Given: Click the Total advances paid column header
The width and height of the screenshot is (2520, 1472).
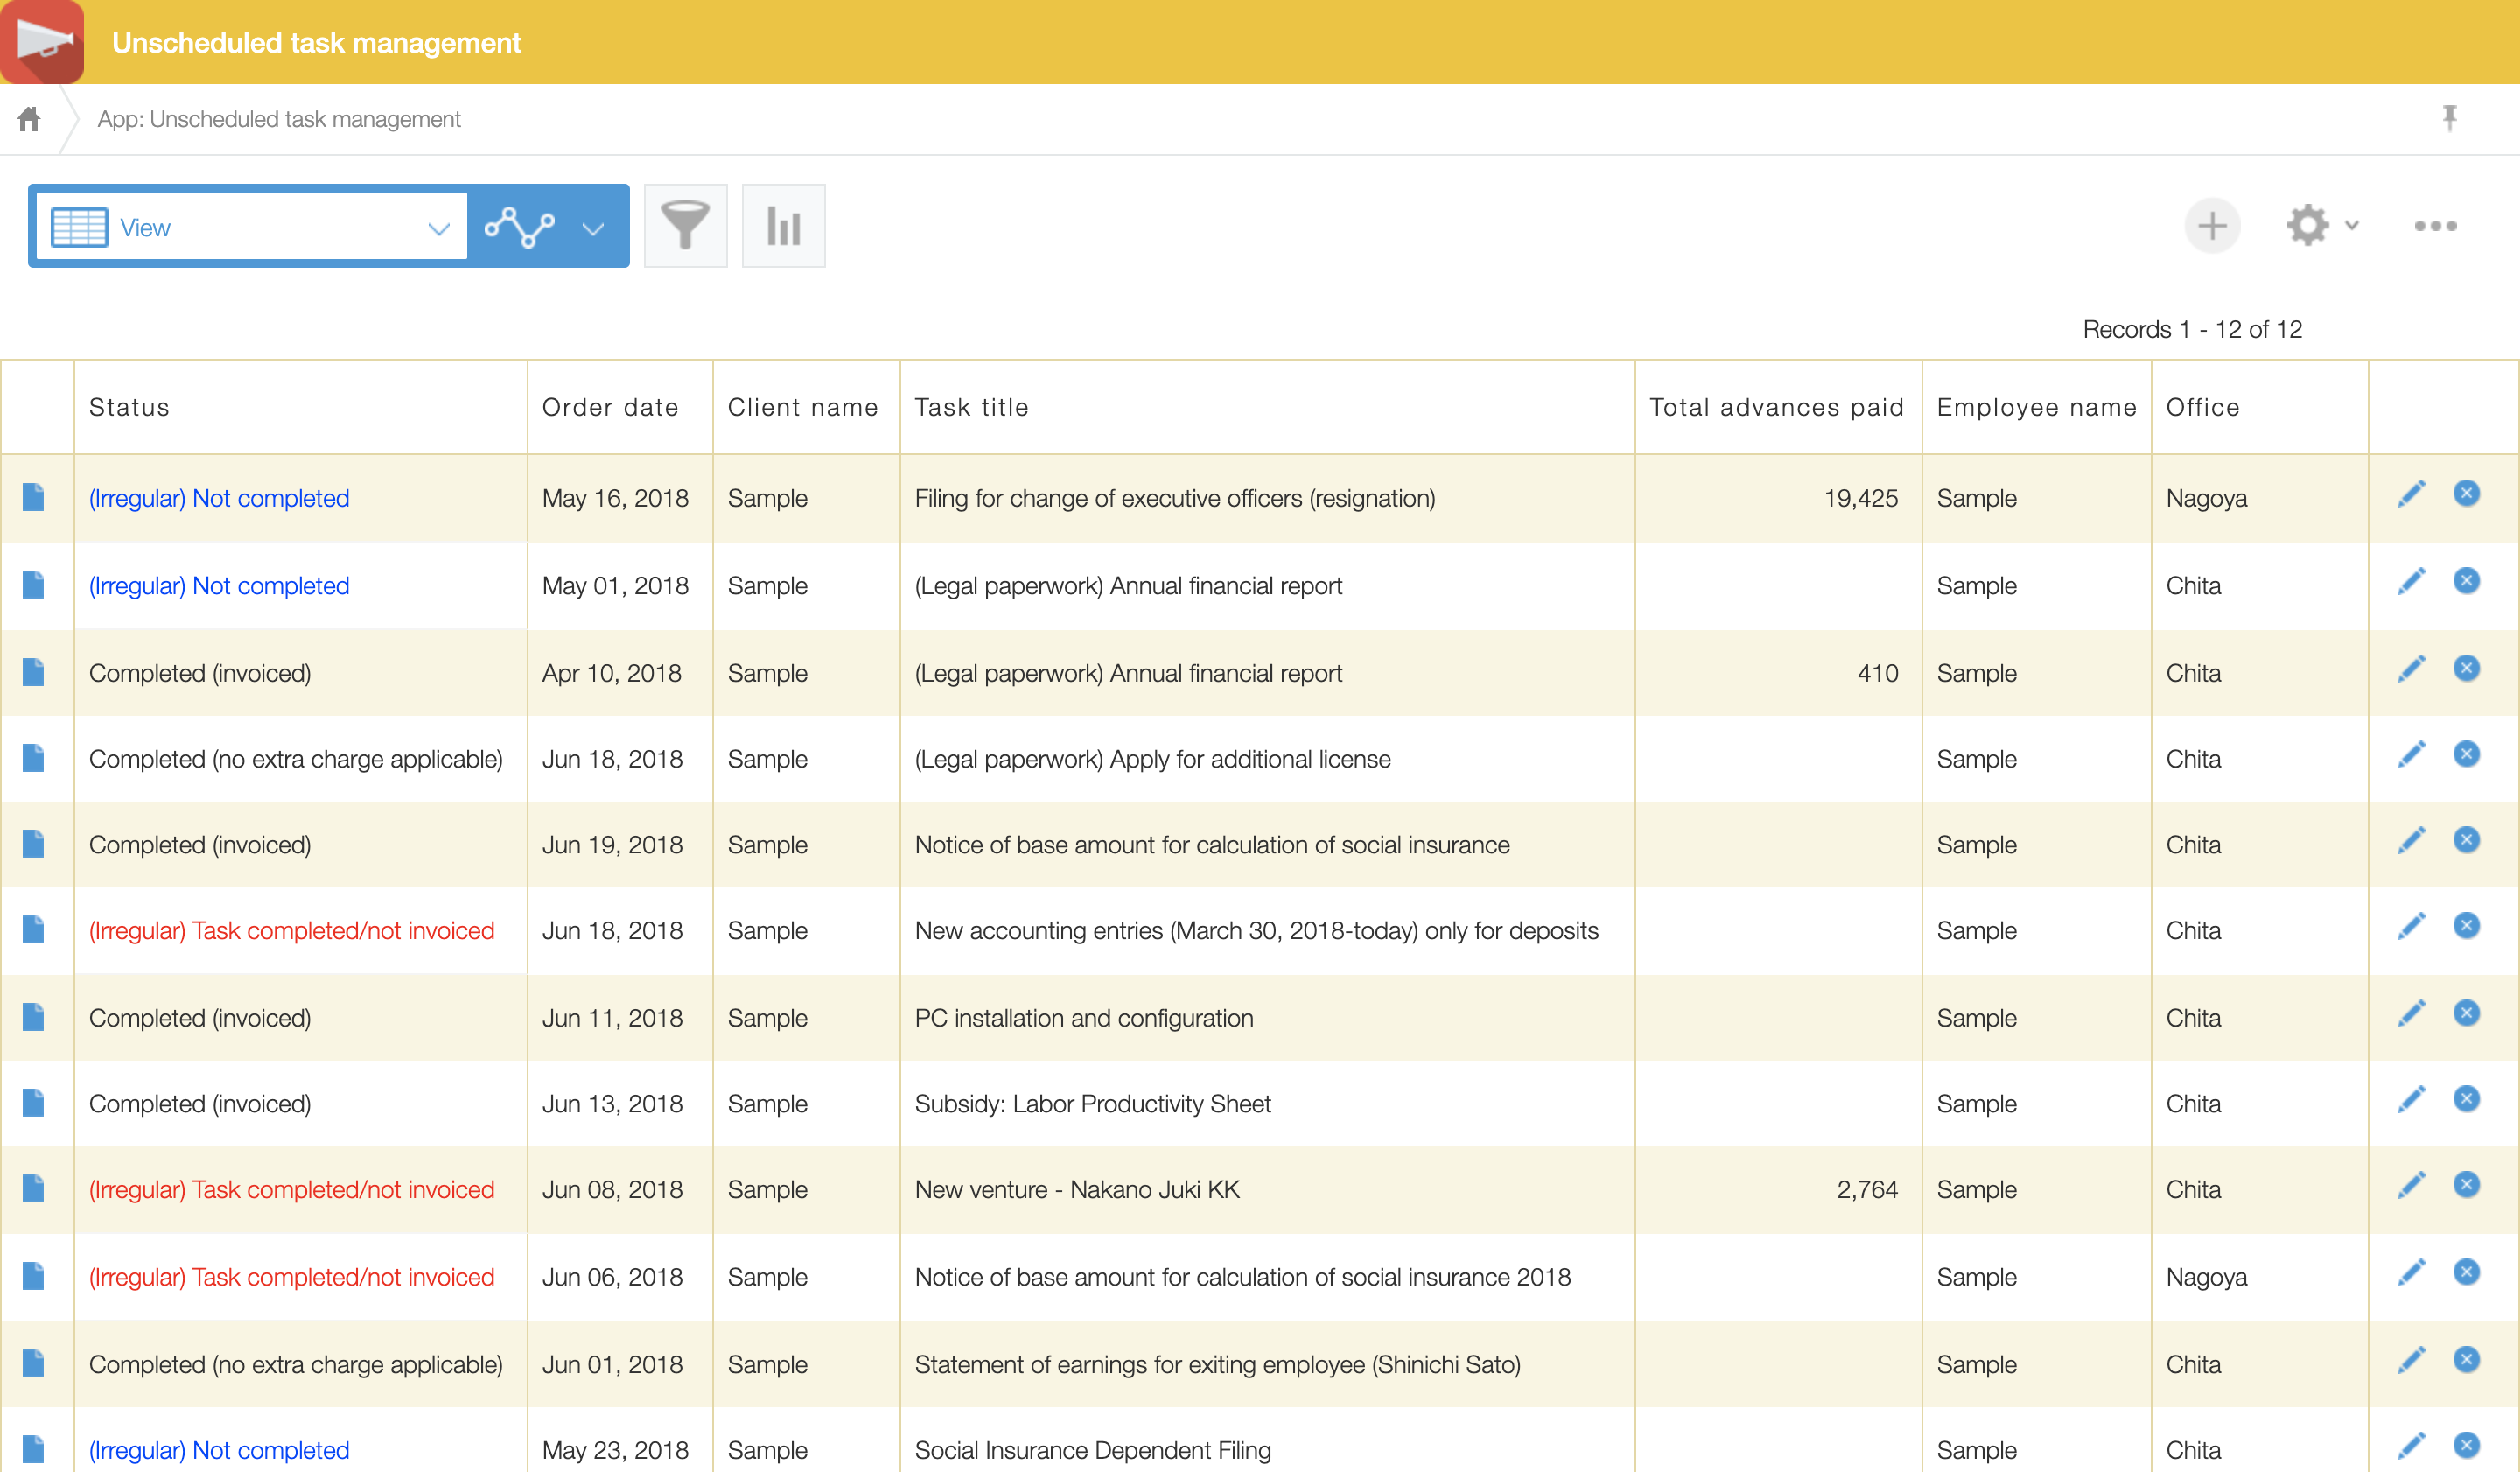Looking at the screenshot, I should (x=1776, y=408).
